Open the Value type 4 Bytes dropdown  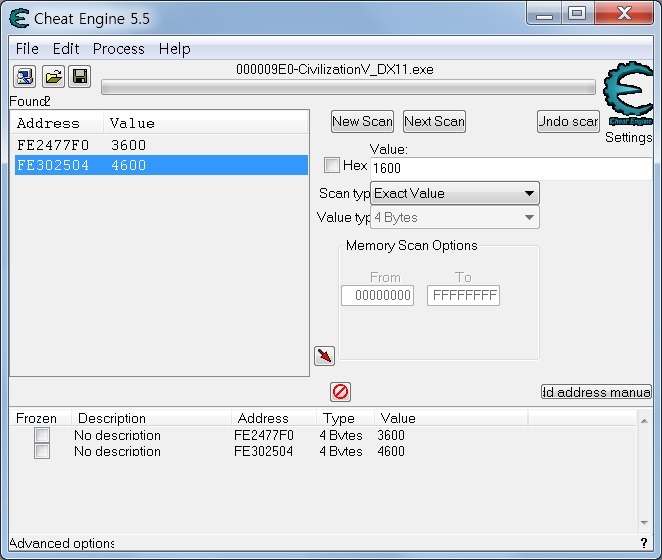(455, 217)
